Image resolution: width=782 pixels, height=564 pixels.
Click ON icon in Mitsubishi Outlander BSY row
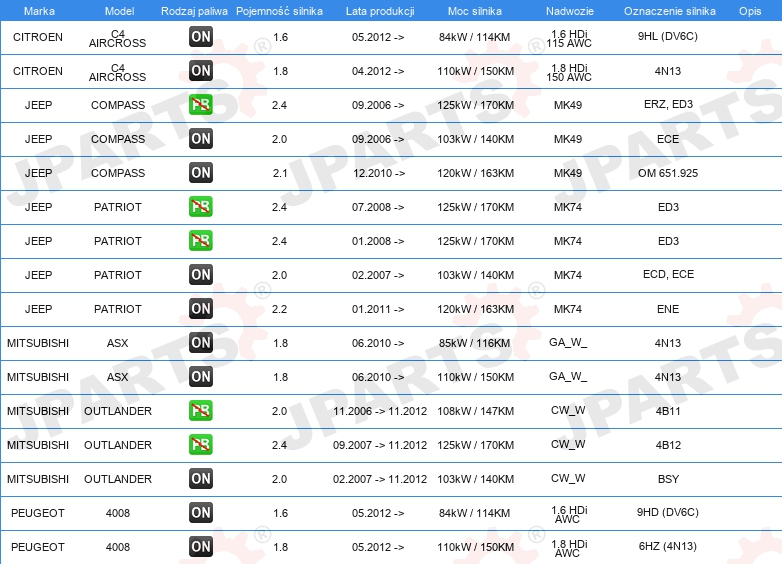pyautogui.click(x=201, y=479)
